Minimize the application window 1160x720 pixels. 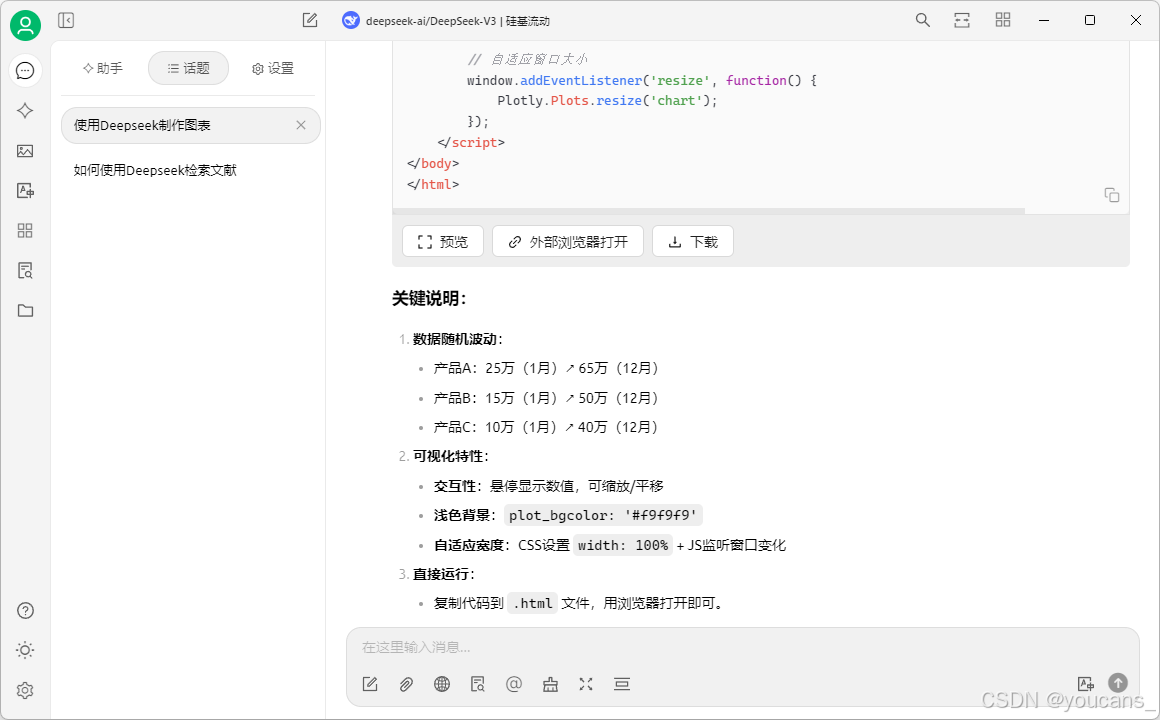click(x=1044, y=20)
